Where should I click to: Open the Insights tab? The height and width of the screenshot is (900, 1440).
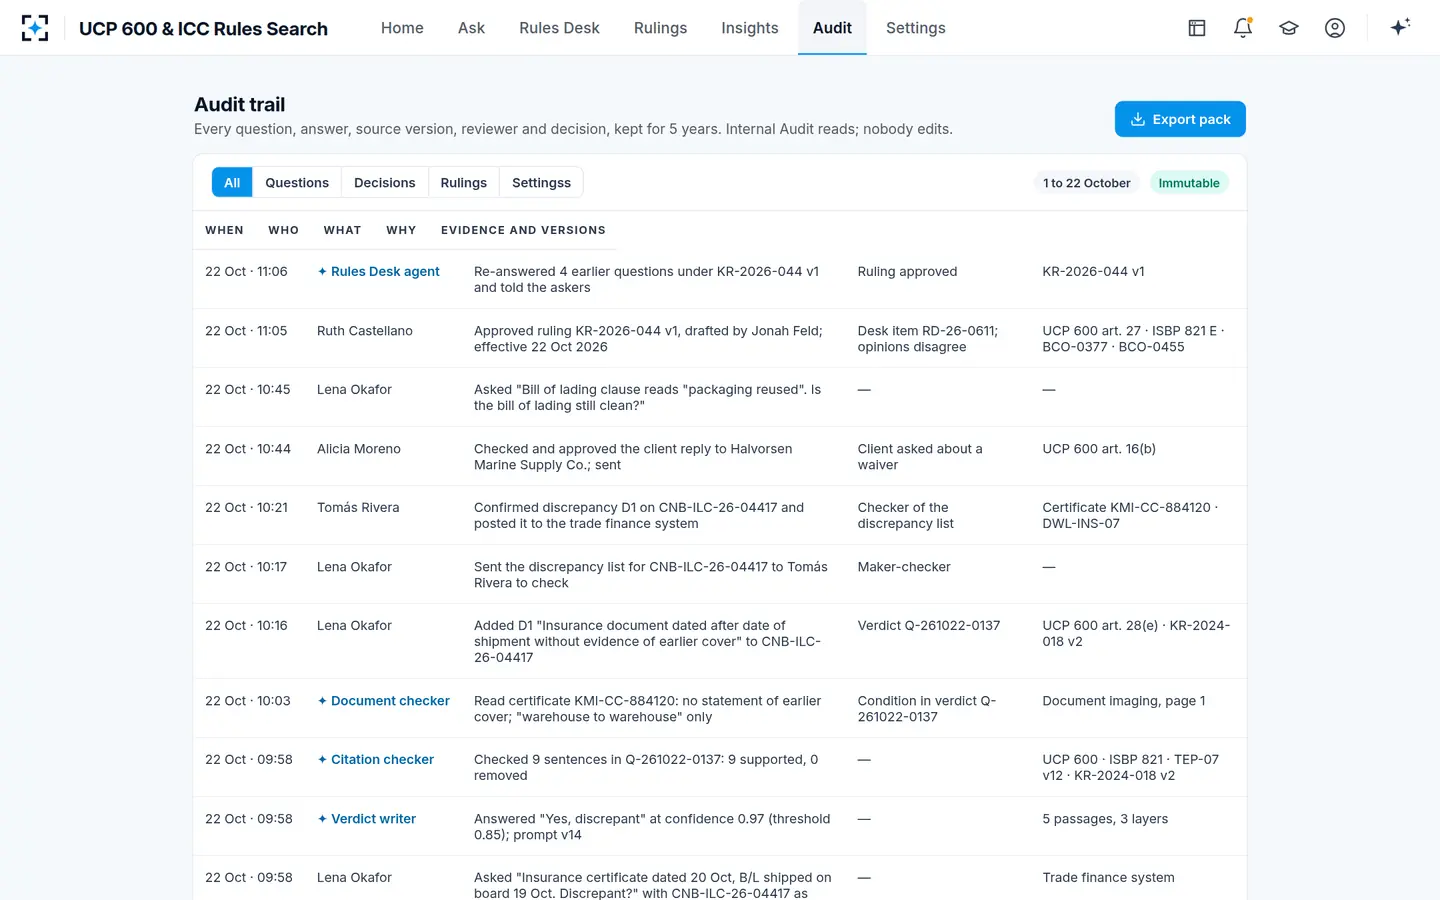tap(750, 28)
